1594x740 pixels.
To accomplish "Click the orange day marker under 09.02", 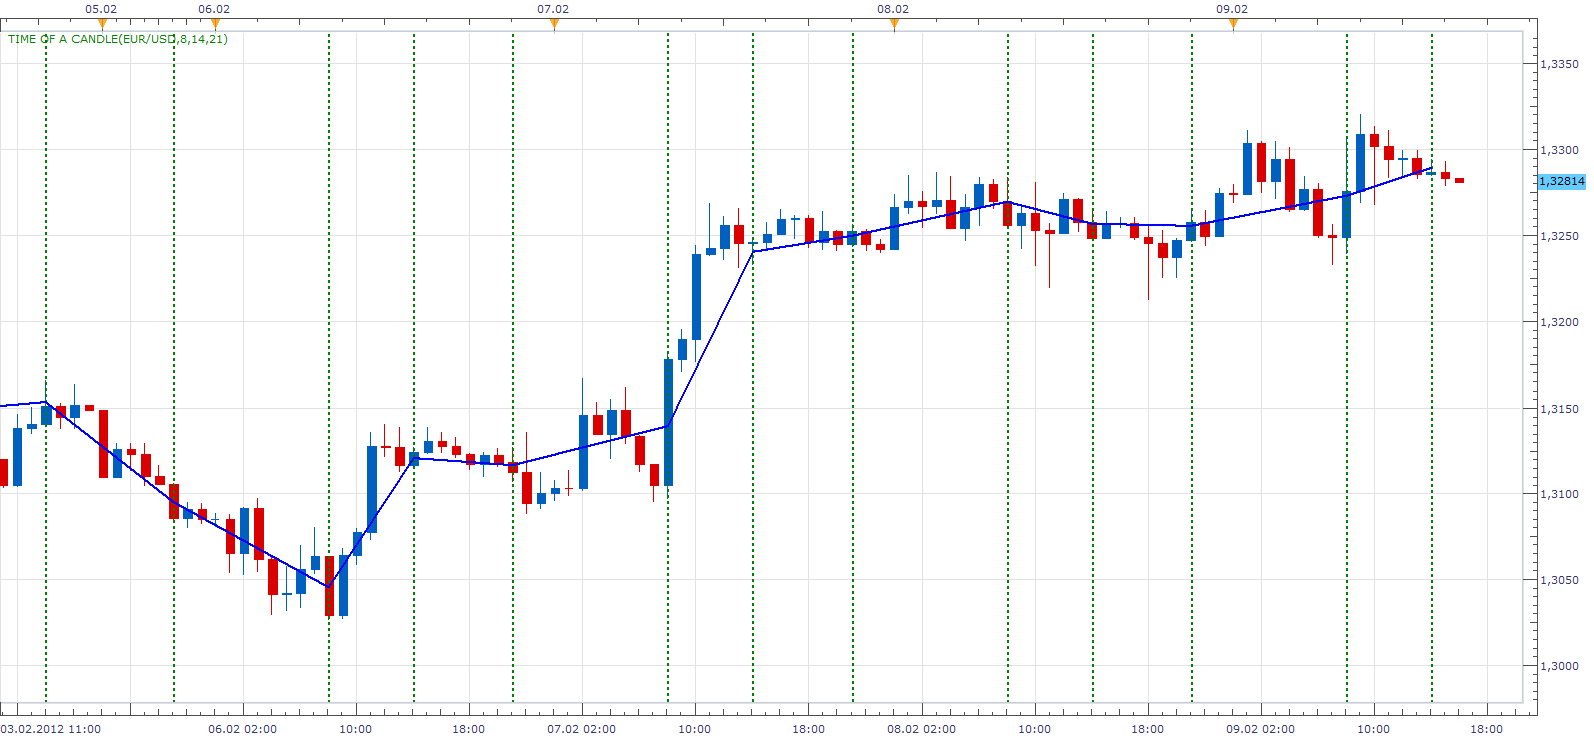I will tap(1233, 24).
